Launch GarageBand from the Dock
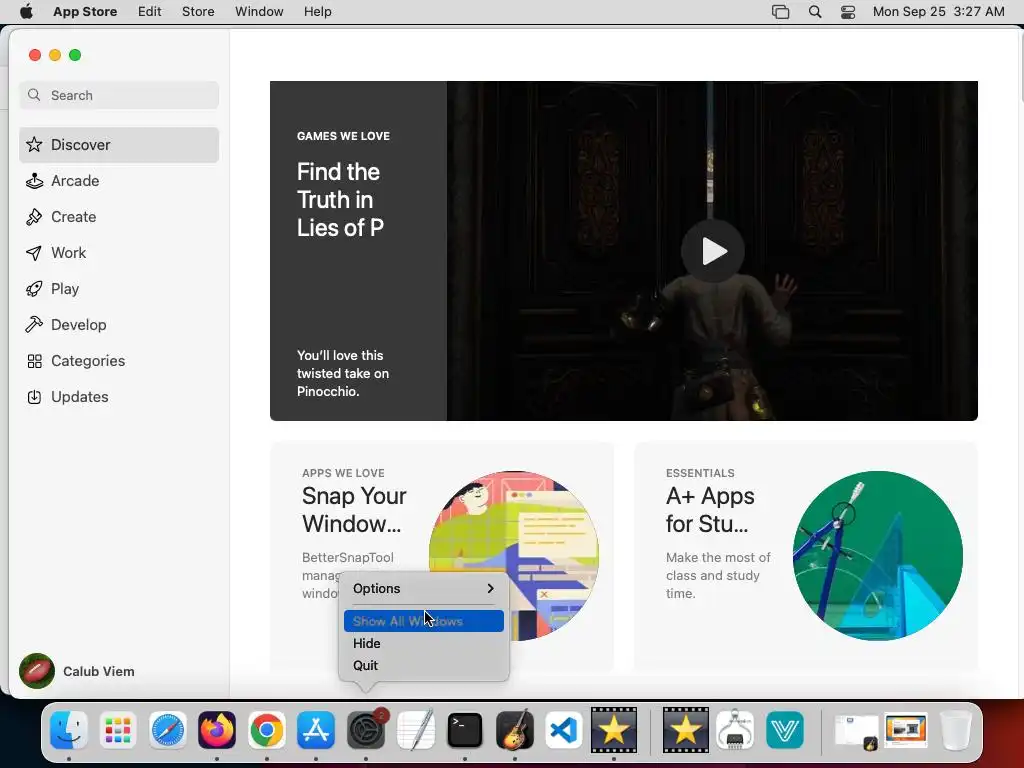The image size is (1024, 768). pos(515,729)
